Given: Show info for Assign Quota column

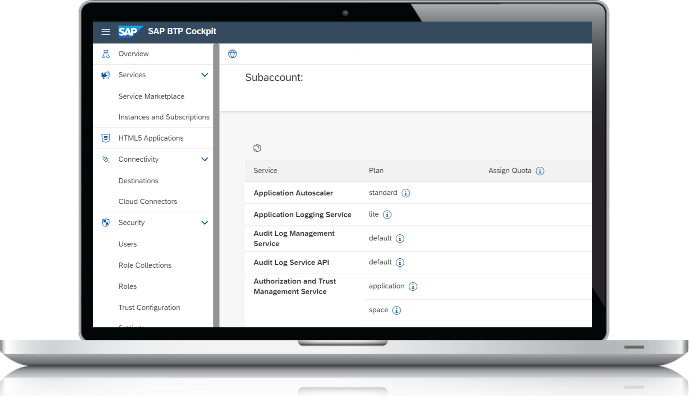Looking at the screenshot, I should (x=540, y=171).
